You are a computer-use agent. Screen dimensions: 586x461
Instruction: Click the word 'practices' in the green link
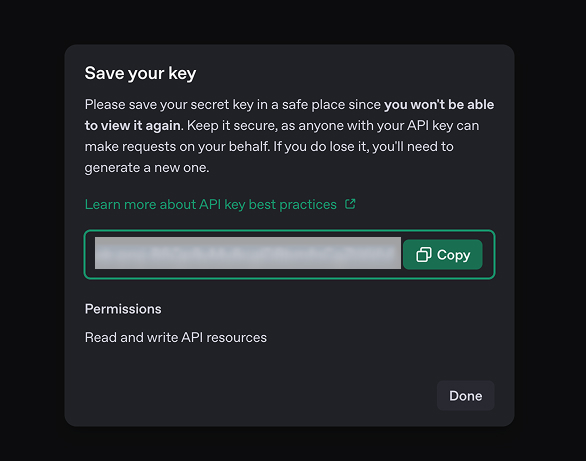point(308,204)
